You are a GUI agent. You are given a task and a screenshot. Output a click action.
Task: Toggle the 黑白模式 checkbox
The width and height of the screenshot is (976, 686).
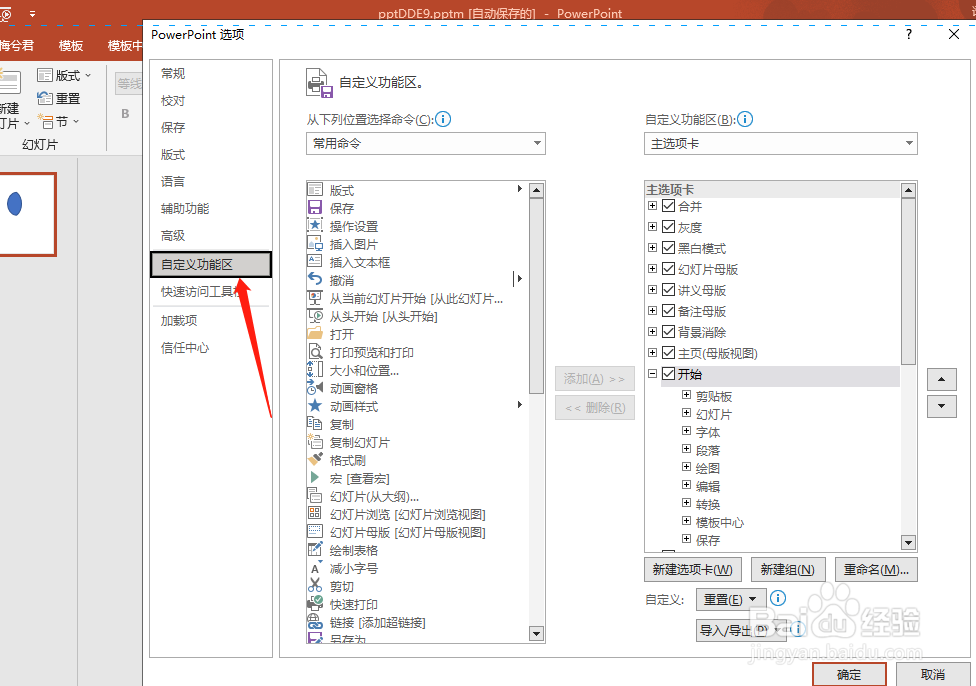tap(669, 248)
